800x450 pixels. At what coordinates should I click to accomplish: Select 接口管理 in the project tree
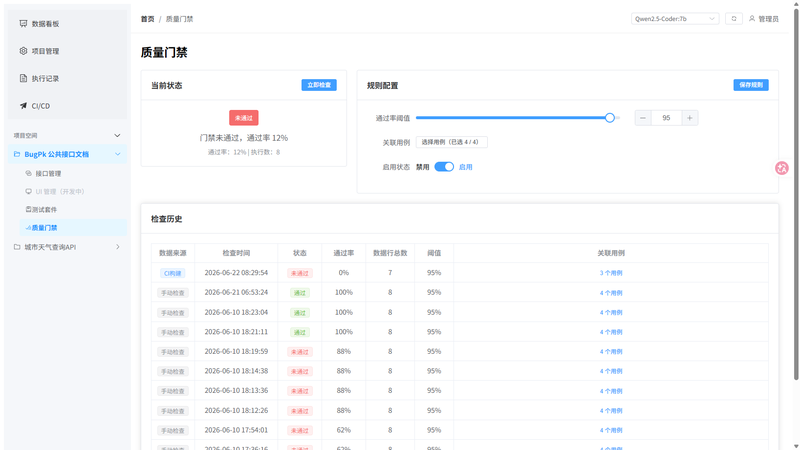point(73,173)
